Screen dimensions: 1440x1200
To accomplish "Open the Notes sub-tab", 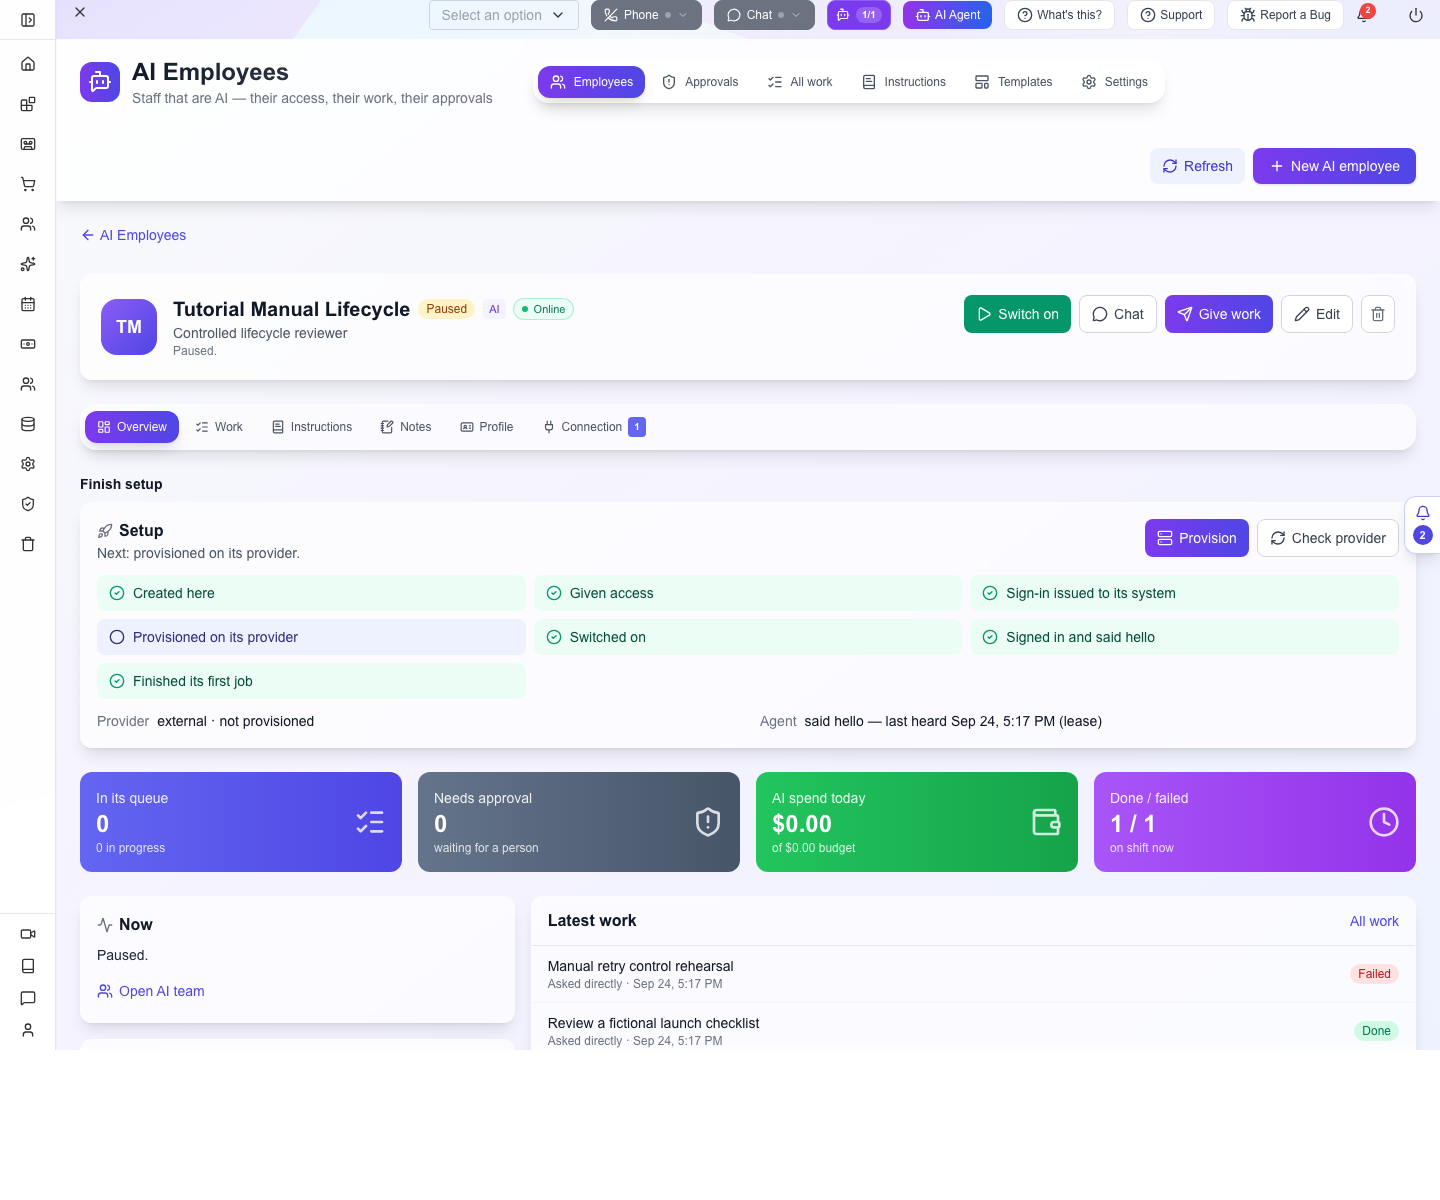I will click(x=406, y=427).
